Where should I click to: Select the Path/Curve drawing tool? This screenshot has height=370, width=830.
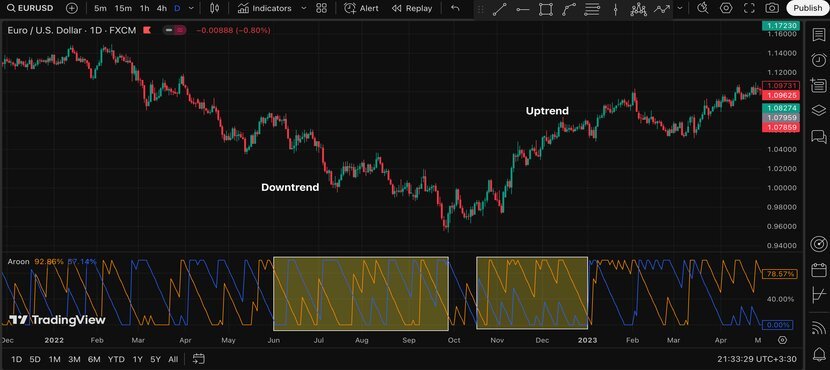tap(569, 9)
